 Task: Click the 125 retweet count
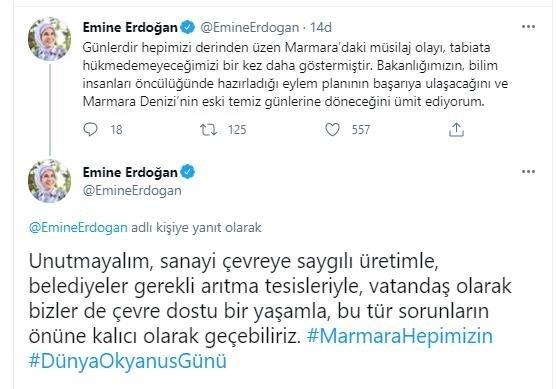(237, 130)
